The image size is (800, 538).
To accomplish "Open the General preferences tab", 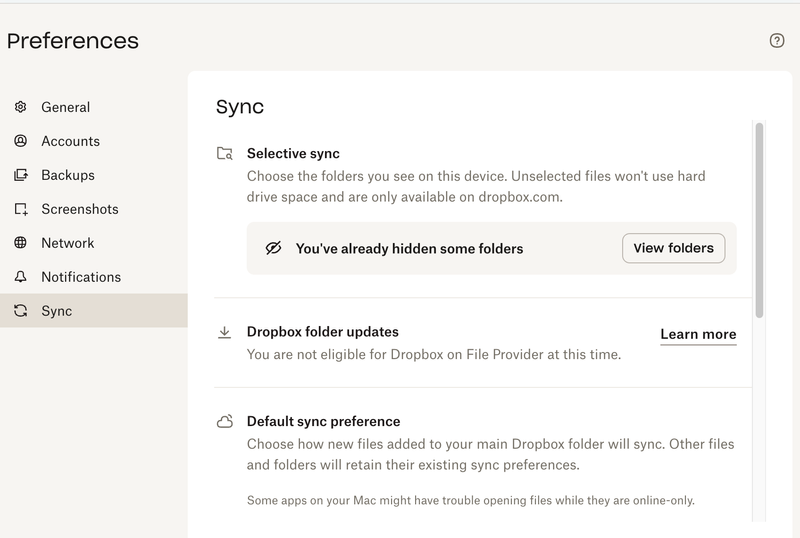I will tap(65, 107).
